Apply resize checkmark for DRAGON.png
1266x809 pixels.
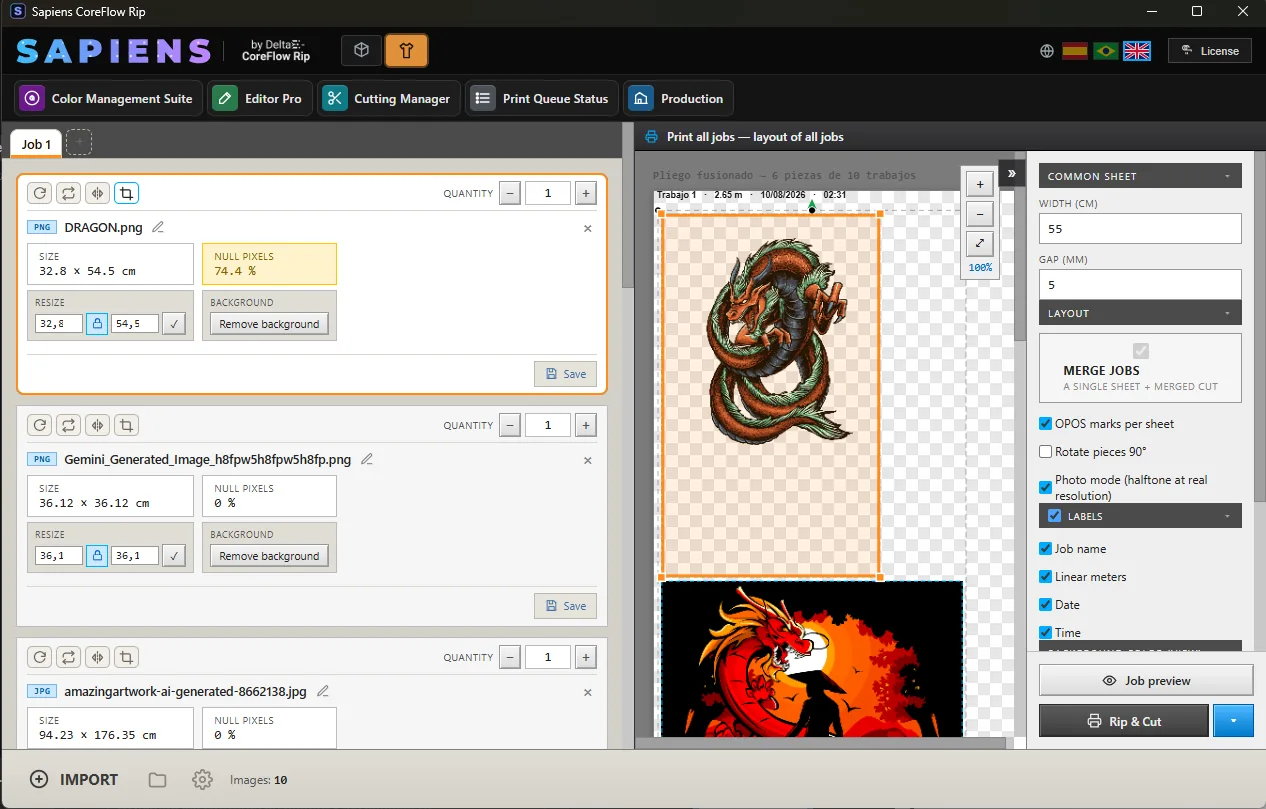click(174, 324)
